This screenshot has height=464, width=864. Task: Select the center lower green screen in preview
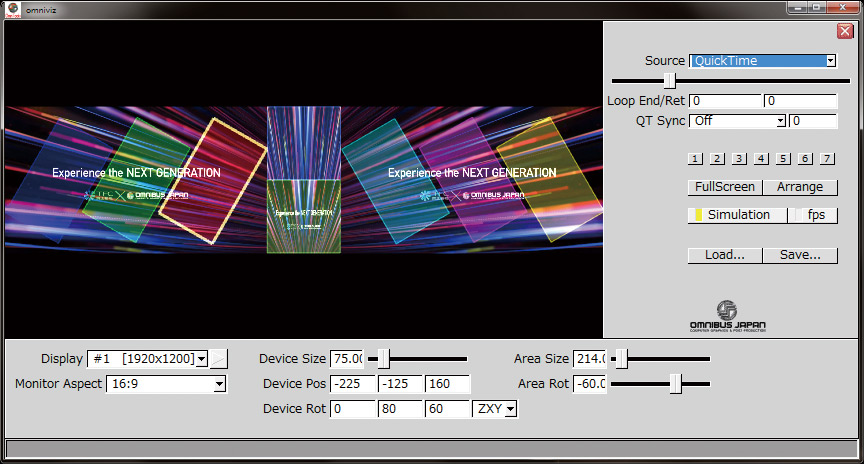(304, 216)
